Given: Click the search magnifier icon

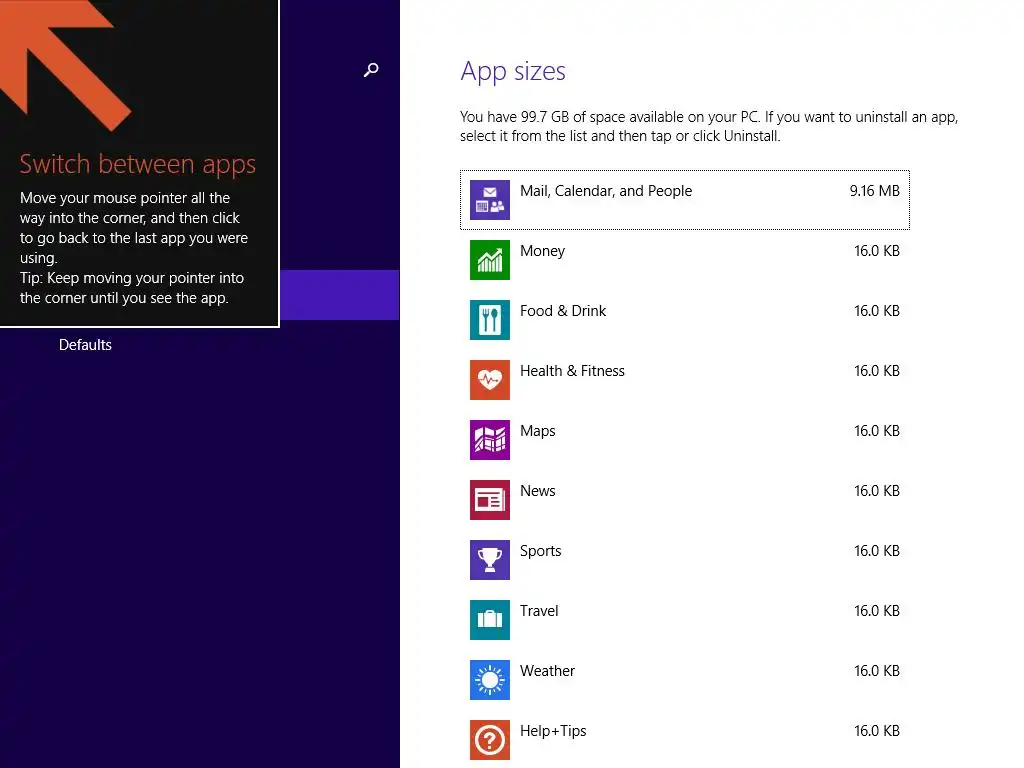Looking at the screenshot, I should point(371,70).
